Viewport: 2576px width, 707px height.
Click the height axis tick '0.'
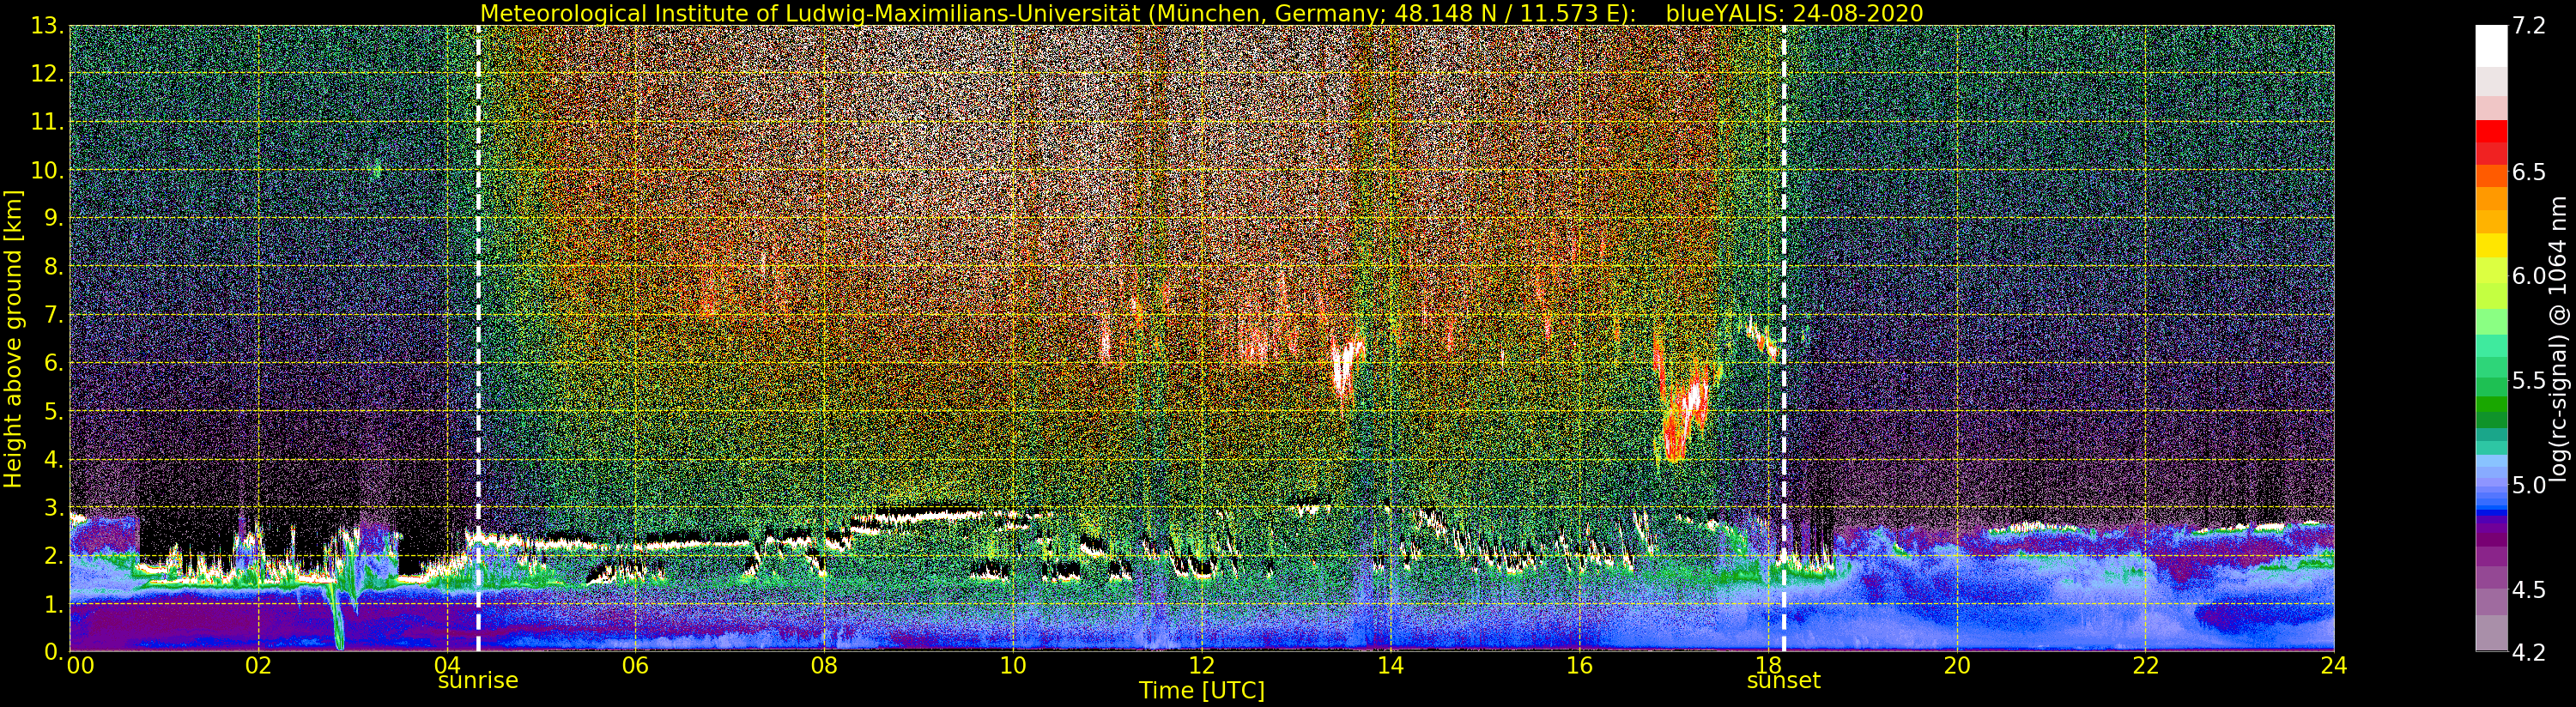[x=55, y=652]
